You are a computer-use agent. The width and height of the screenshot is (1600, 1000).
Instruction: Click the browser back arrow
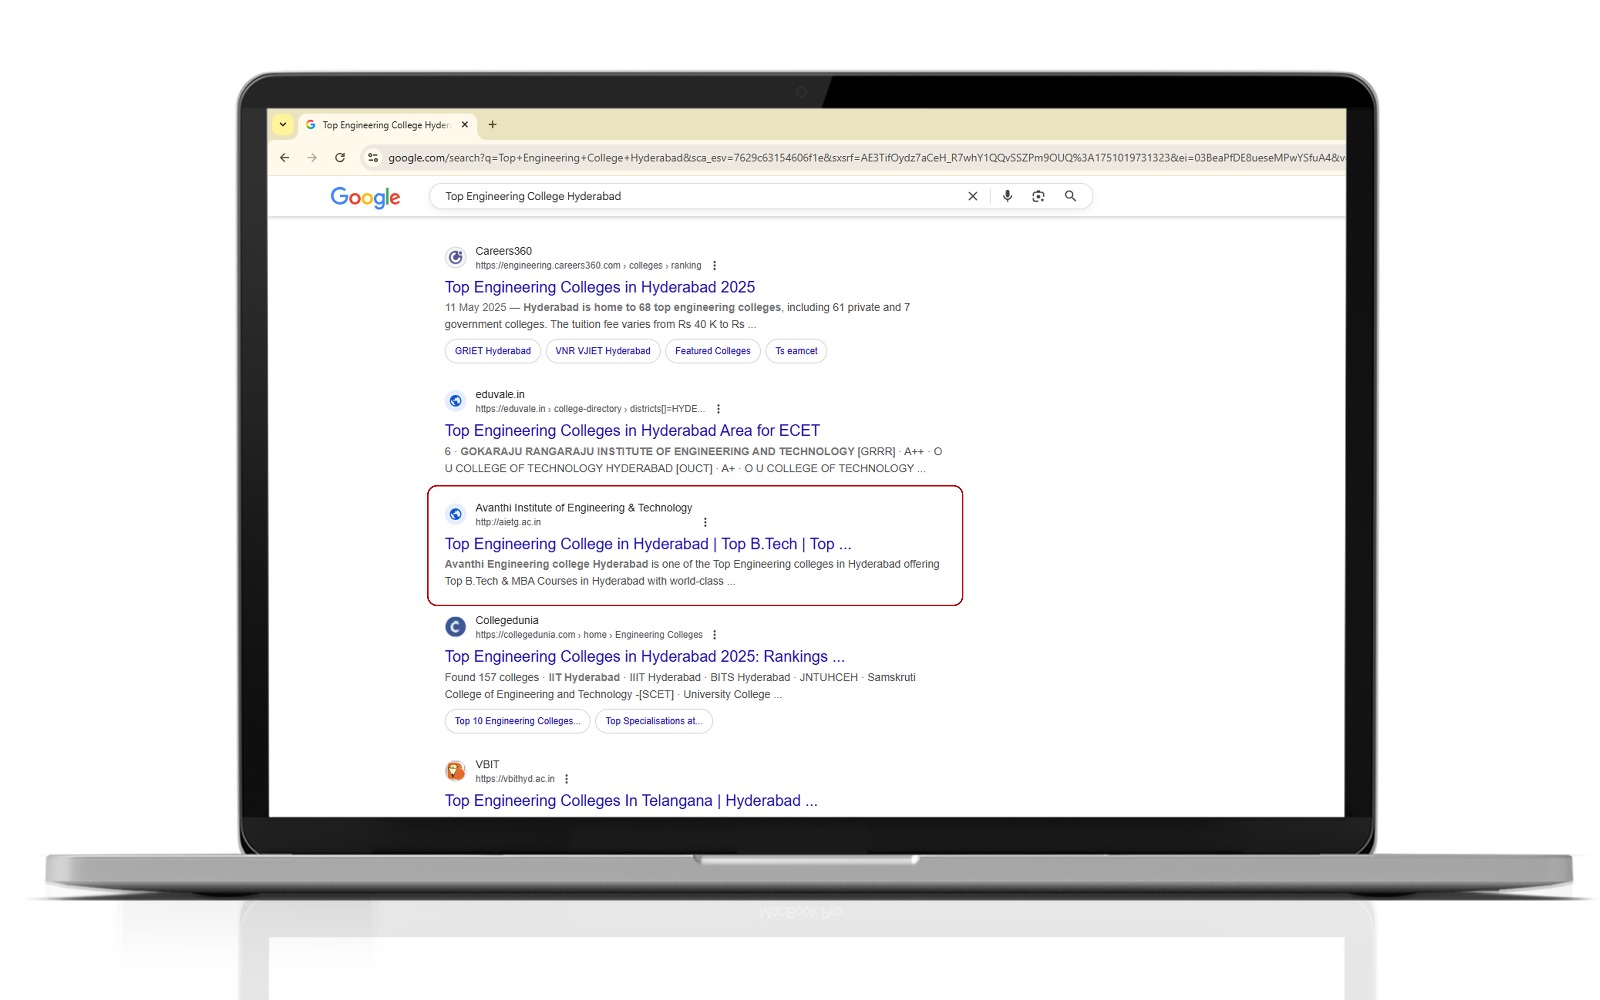point(285,157)
